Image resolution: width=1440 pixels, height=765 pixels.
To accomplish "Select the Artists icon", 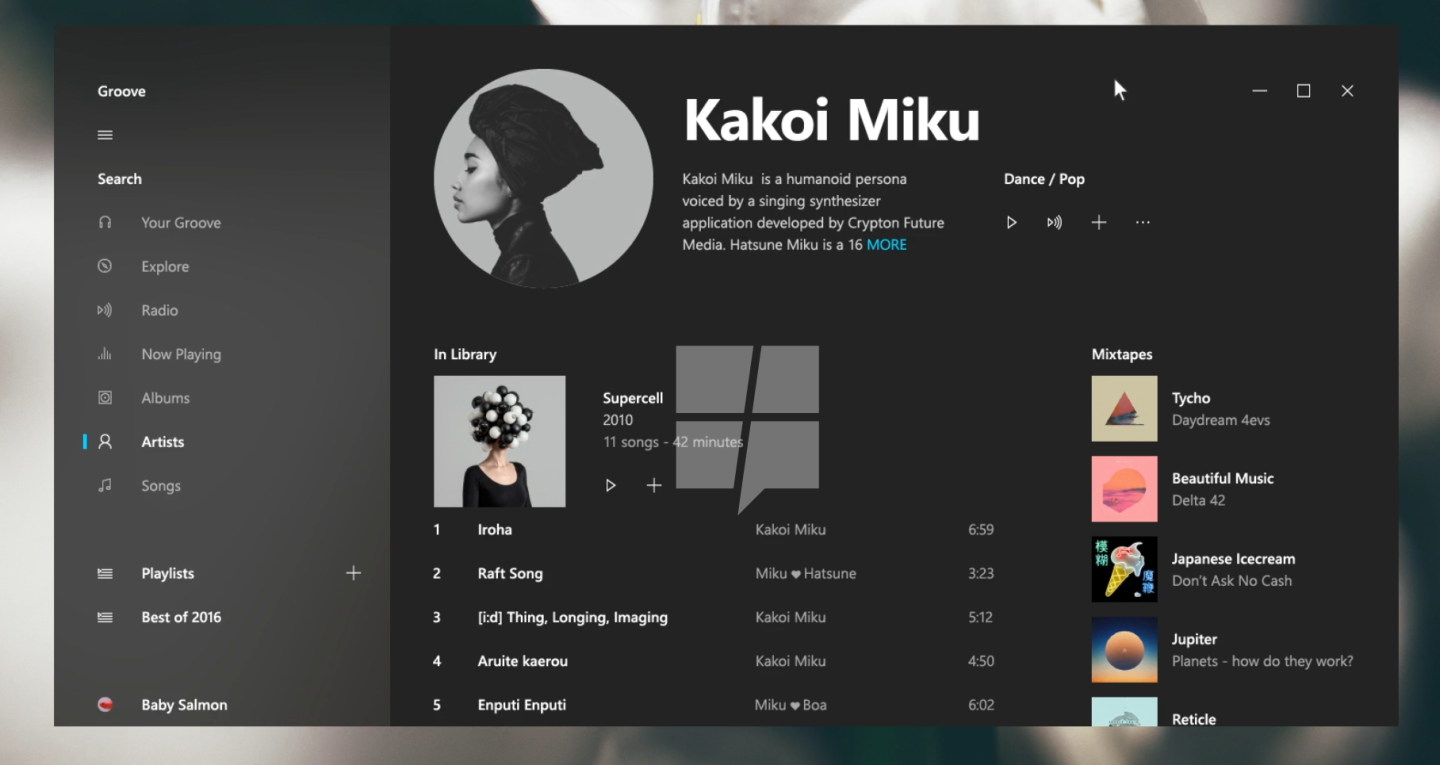I will (105, 441).
